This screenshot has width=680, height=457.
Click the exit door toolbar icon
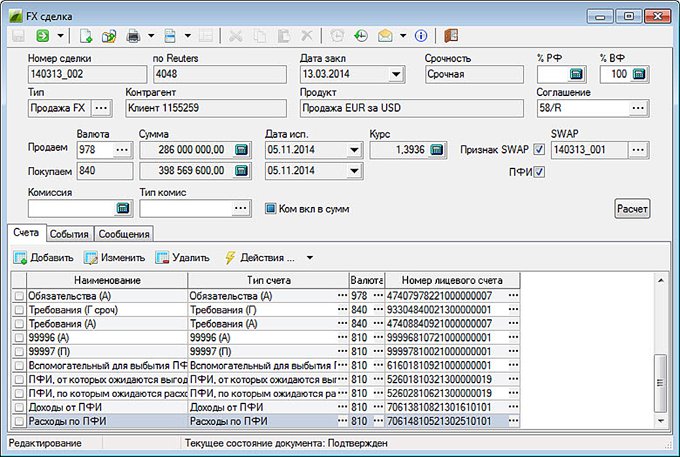[x=451, y=36]
